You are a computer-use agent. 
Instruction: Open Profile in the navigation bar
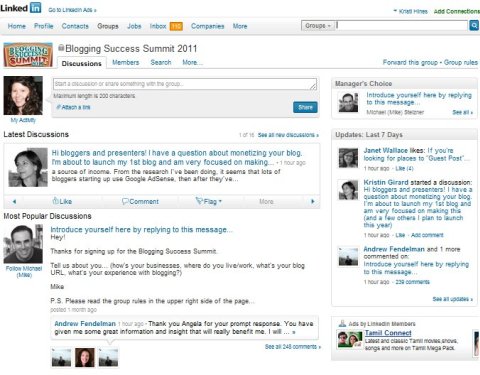pyautogui.click(x=44, y=26)
